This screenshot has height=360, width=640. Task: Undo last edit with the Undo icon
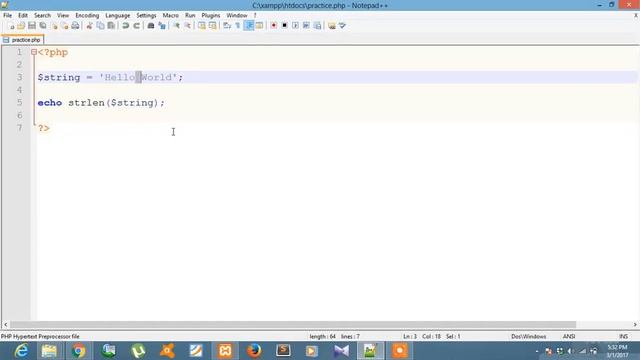[126, 26]
